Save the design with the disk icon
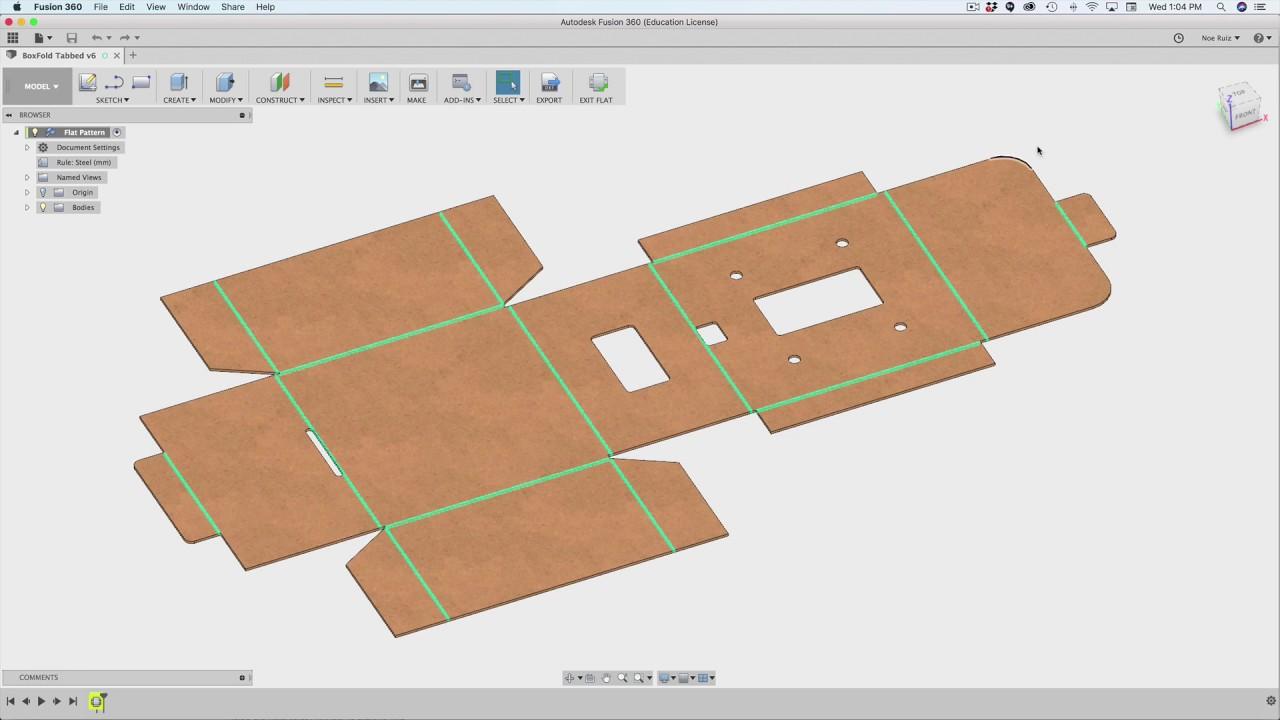Image resolution: width=1280 pixels, height=720 pixels. pos(71,38)
